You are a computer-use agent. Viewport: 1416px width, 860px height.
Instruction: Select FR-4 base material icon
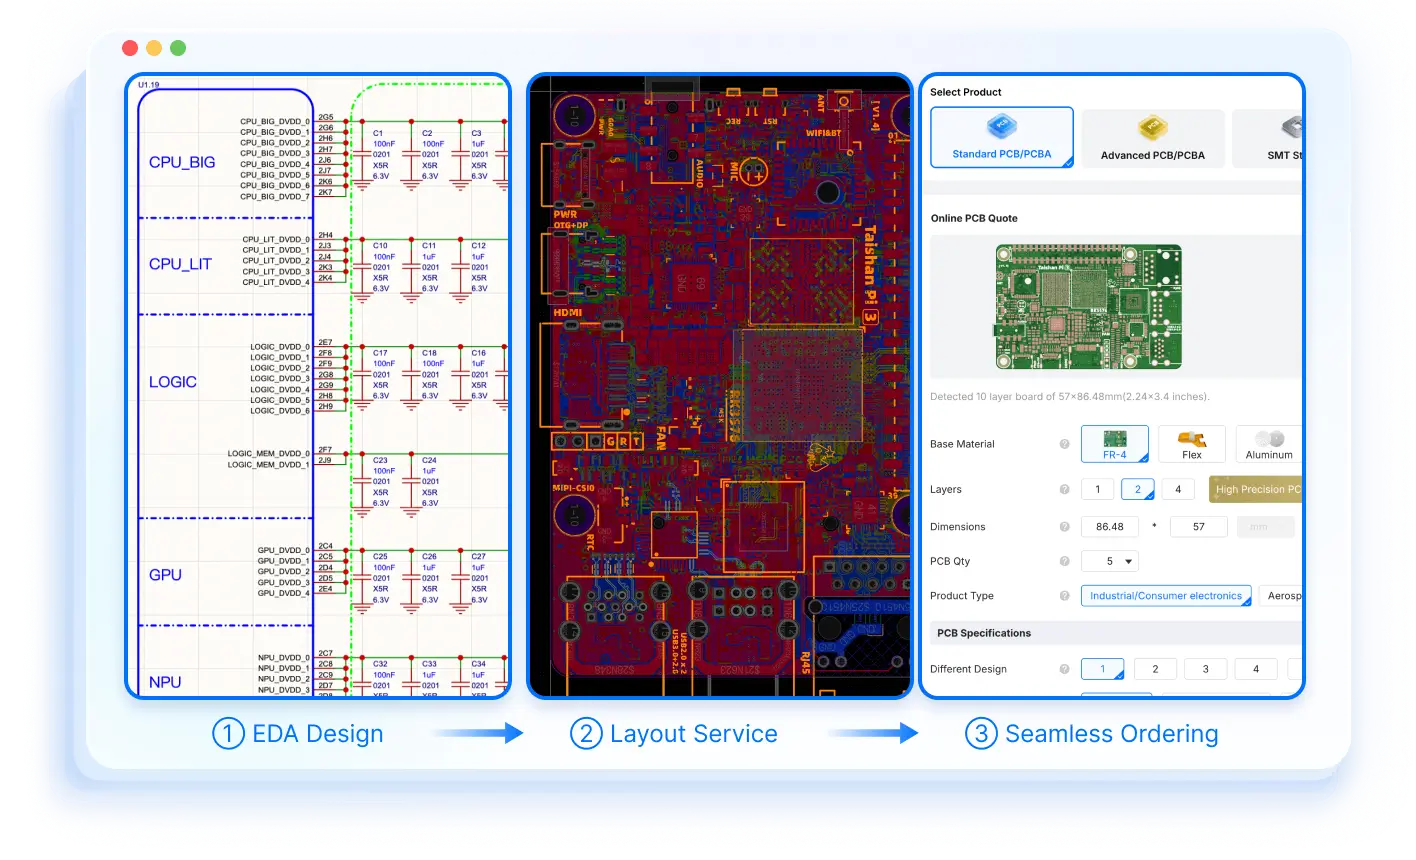click(1115, 439)
